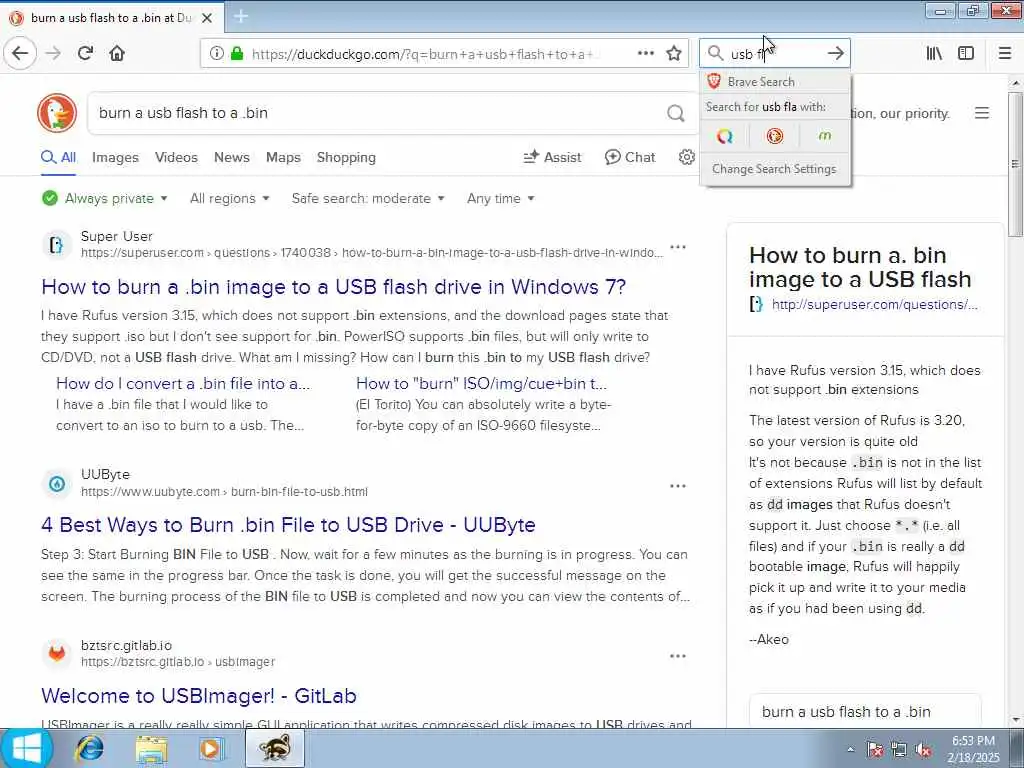
Task: Open the browser home page
Action: click(x=117, y=53)
